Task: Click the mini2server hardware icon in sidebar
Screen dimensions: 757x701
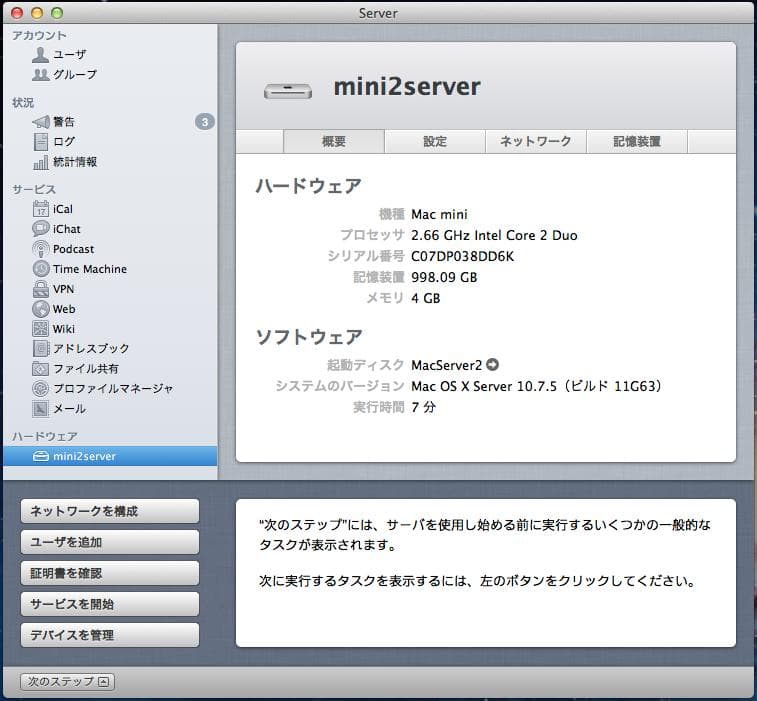Action: 41,456
